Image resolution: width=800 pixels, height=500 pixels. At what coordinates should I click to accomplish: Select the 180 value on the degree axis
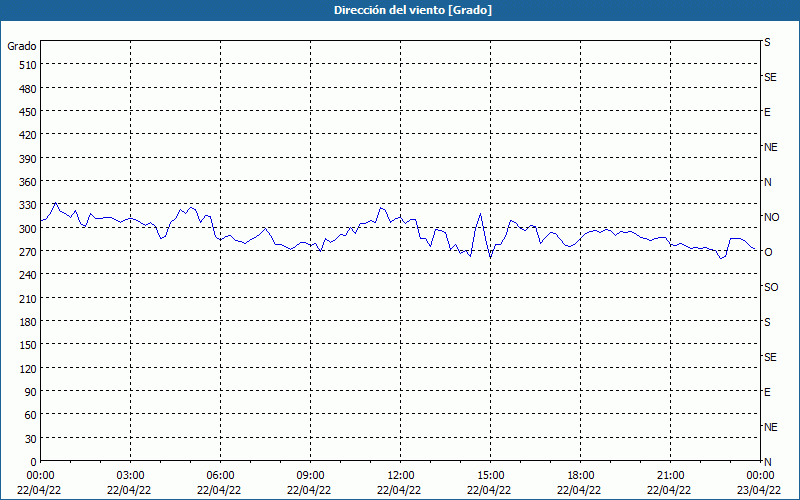click(28, 322)
